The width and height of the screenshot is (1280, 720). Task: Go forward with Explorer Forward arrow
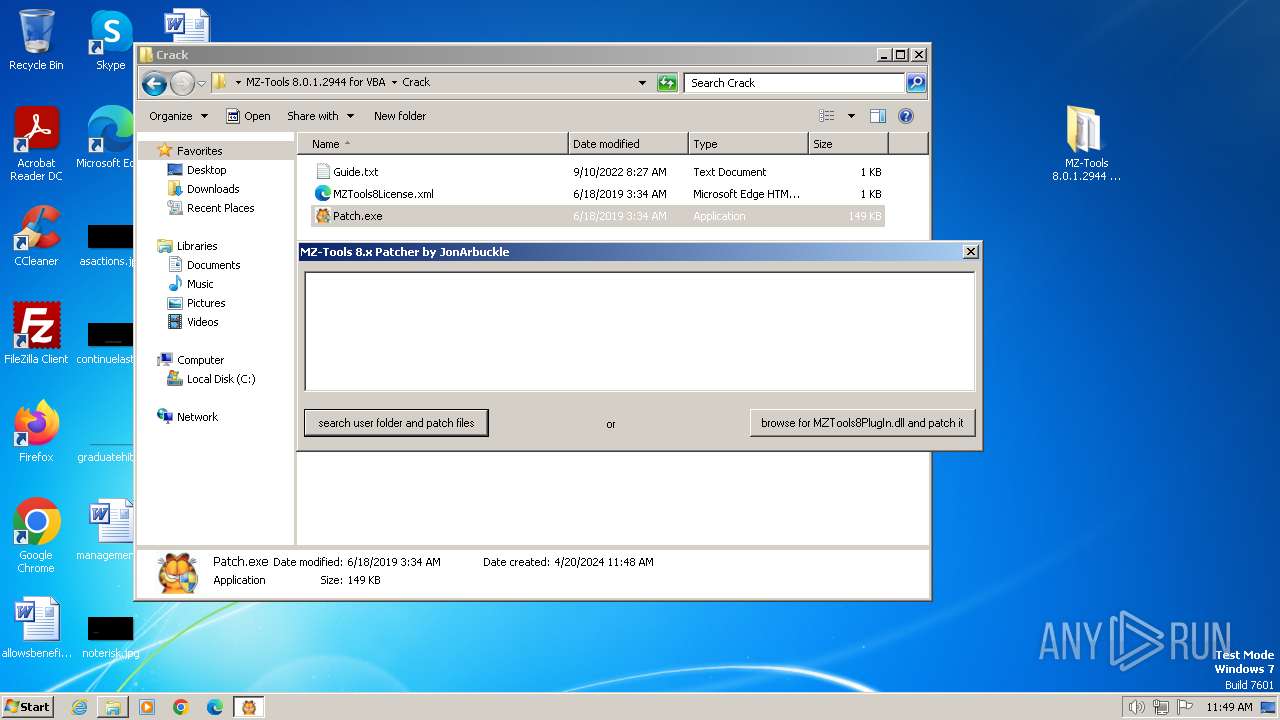(182, 83)
